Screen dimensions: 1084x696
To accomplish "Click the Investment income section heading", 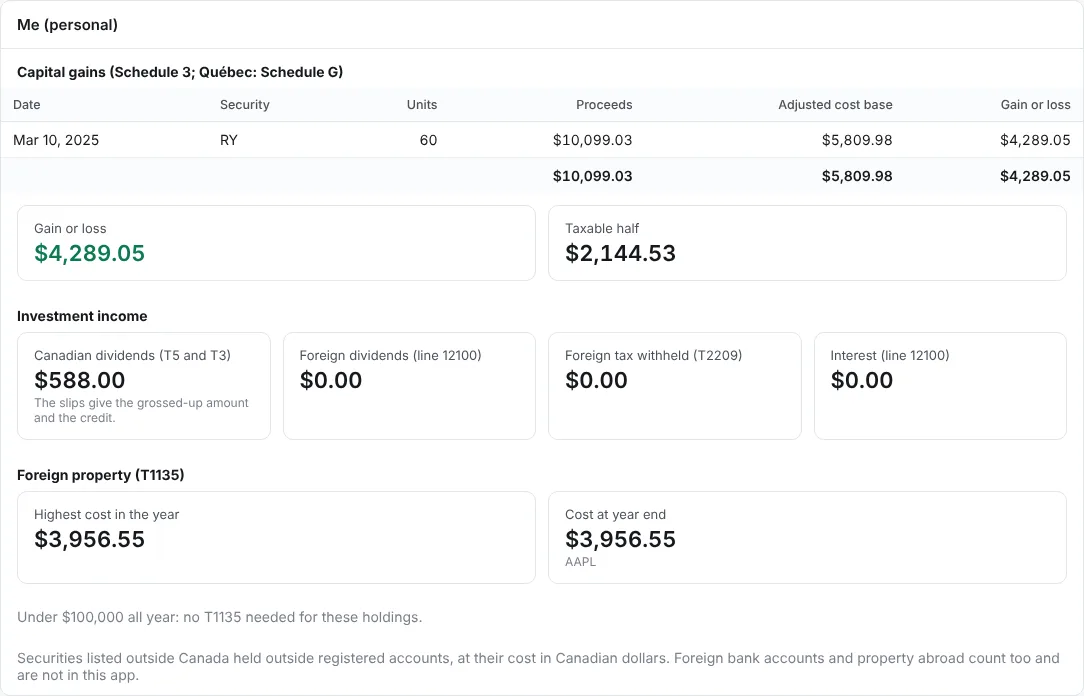I will tap(82, 316).
